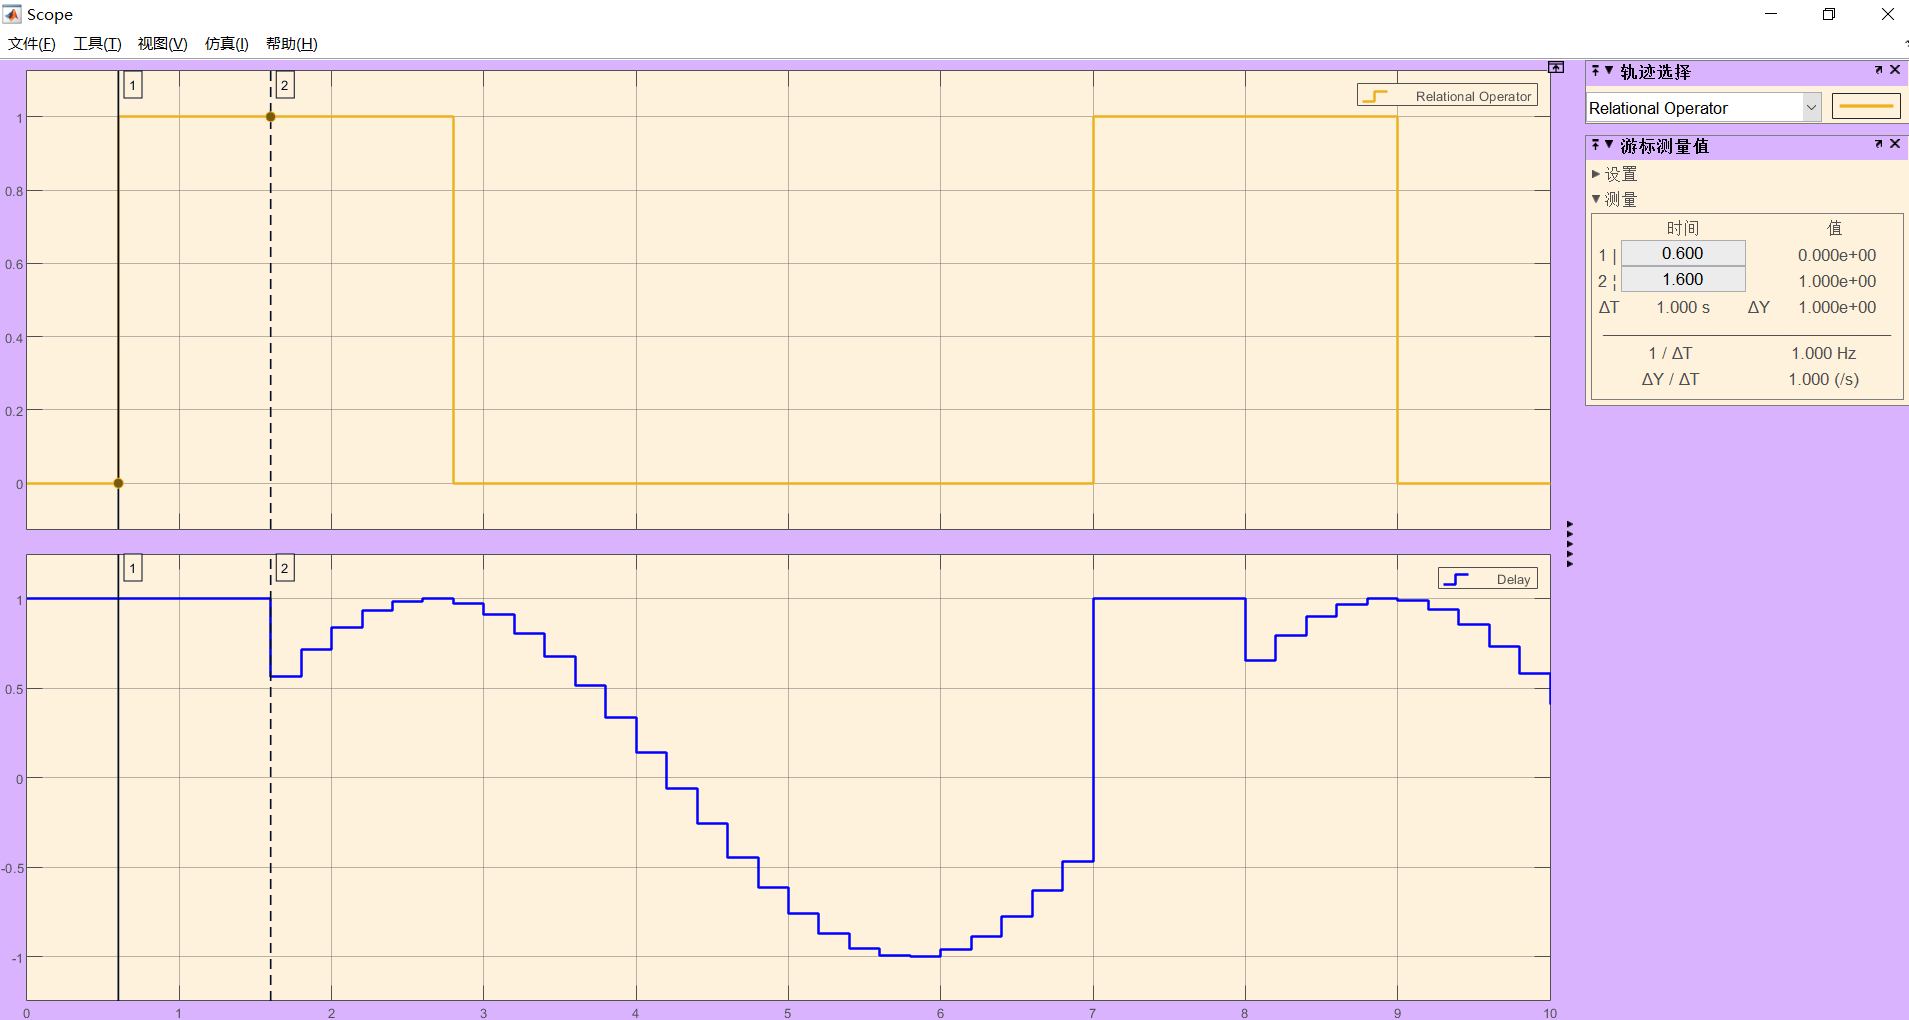The height and width of the screenshot is (1020, 1909).
Task: Click the orange line style swatch
Action: tap(1865, 105)
